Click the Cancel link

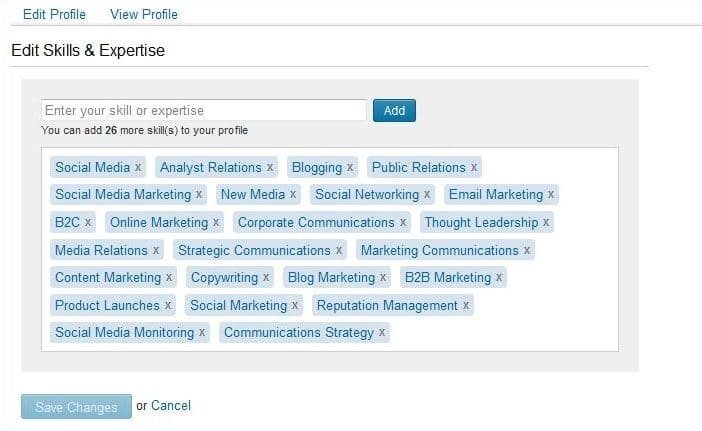[x=171, y=406]
